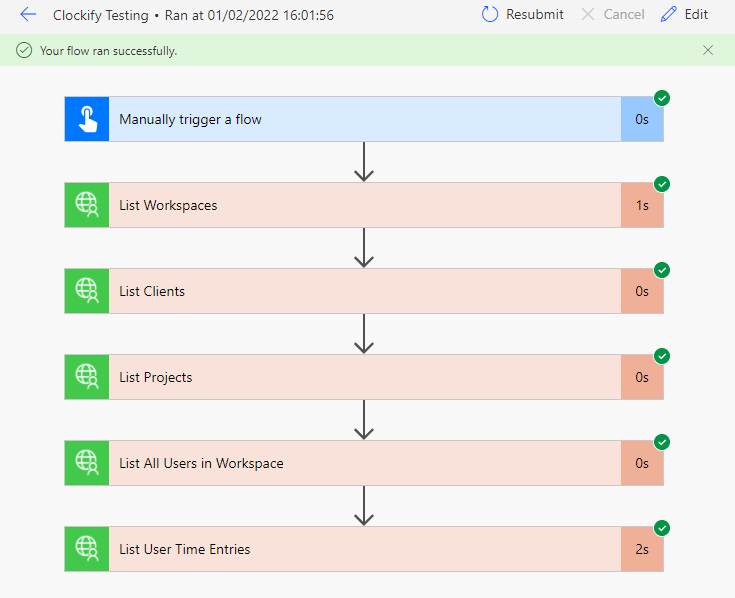Image resolution: width=735 pixels, height=598 pixels.
Task: Click the 2s duration on List User Time Entries
Action: [642, 550]
